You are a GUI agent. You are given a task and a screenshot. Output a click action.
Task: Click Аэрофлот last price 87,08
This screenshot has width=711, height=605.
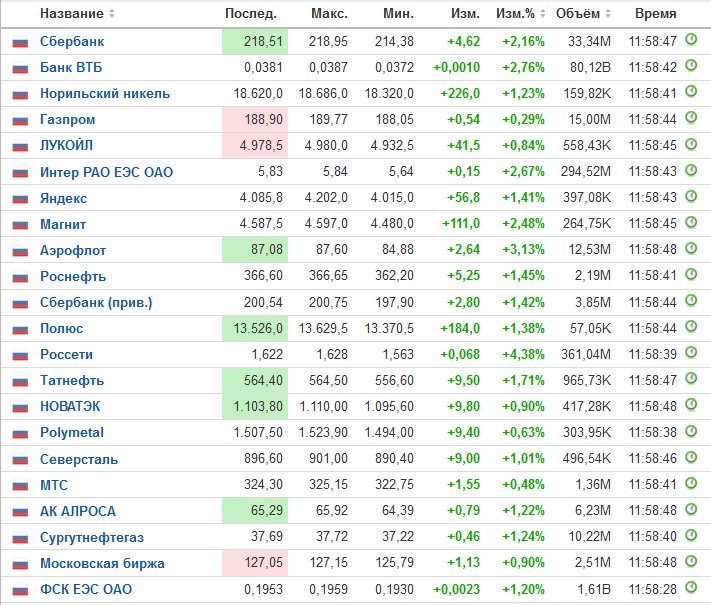267,249
